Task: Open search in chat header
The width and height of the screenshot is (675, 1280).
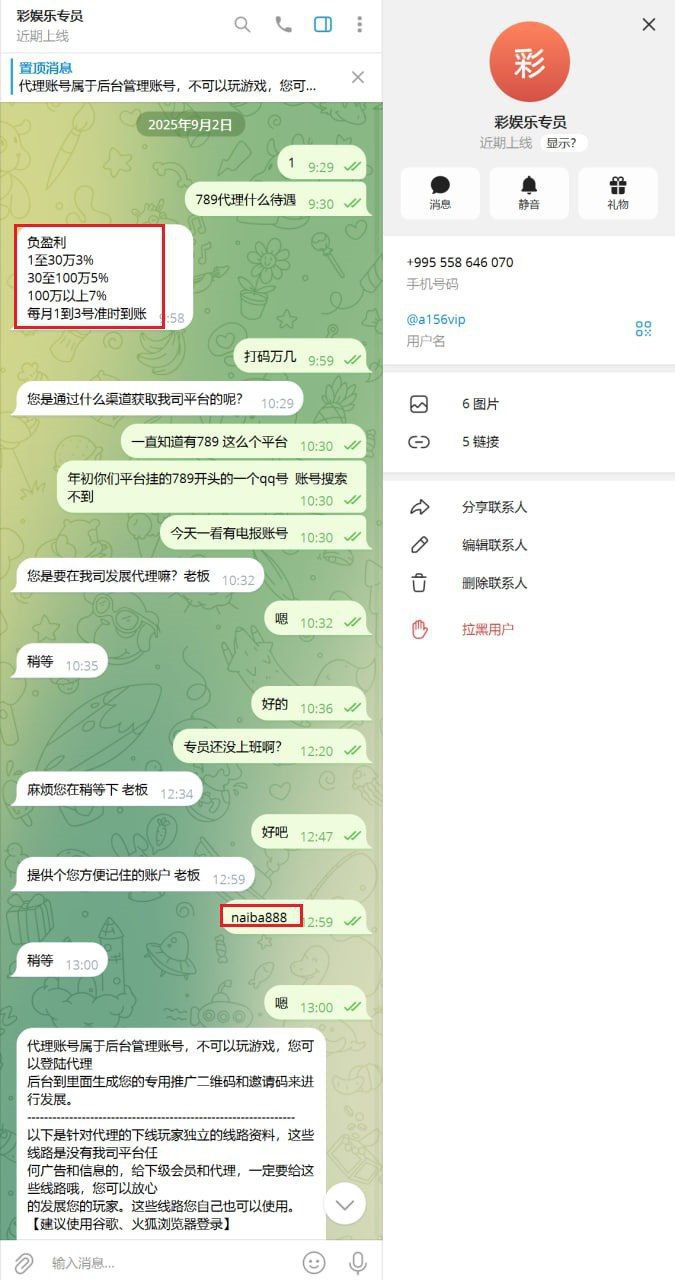Action: (242, 25)
